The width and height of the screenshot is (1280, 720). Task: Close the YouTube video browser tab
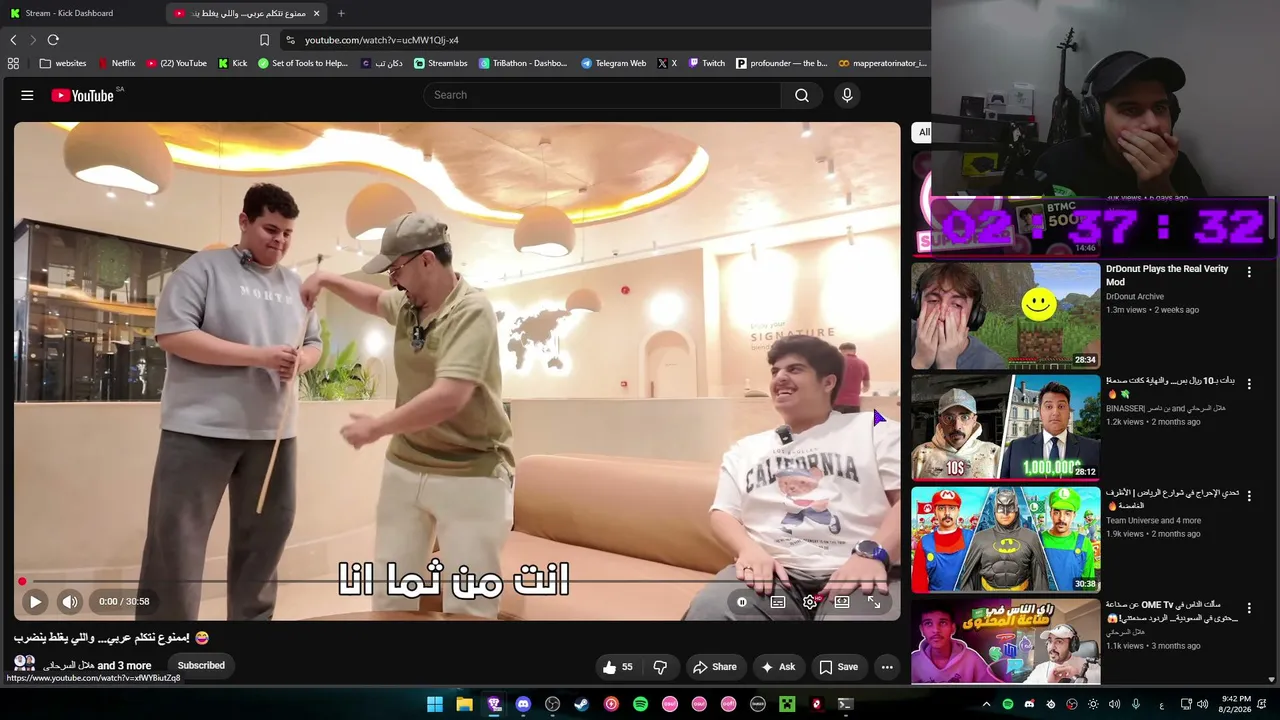coord(317,13)
